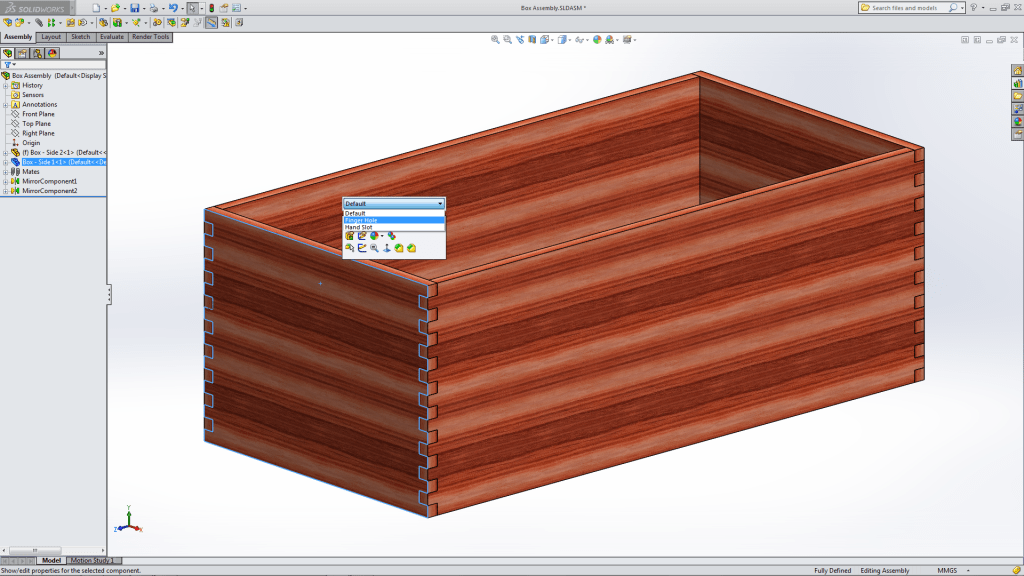Select the Model tab at bottom

coord(51,560)
